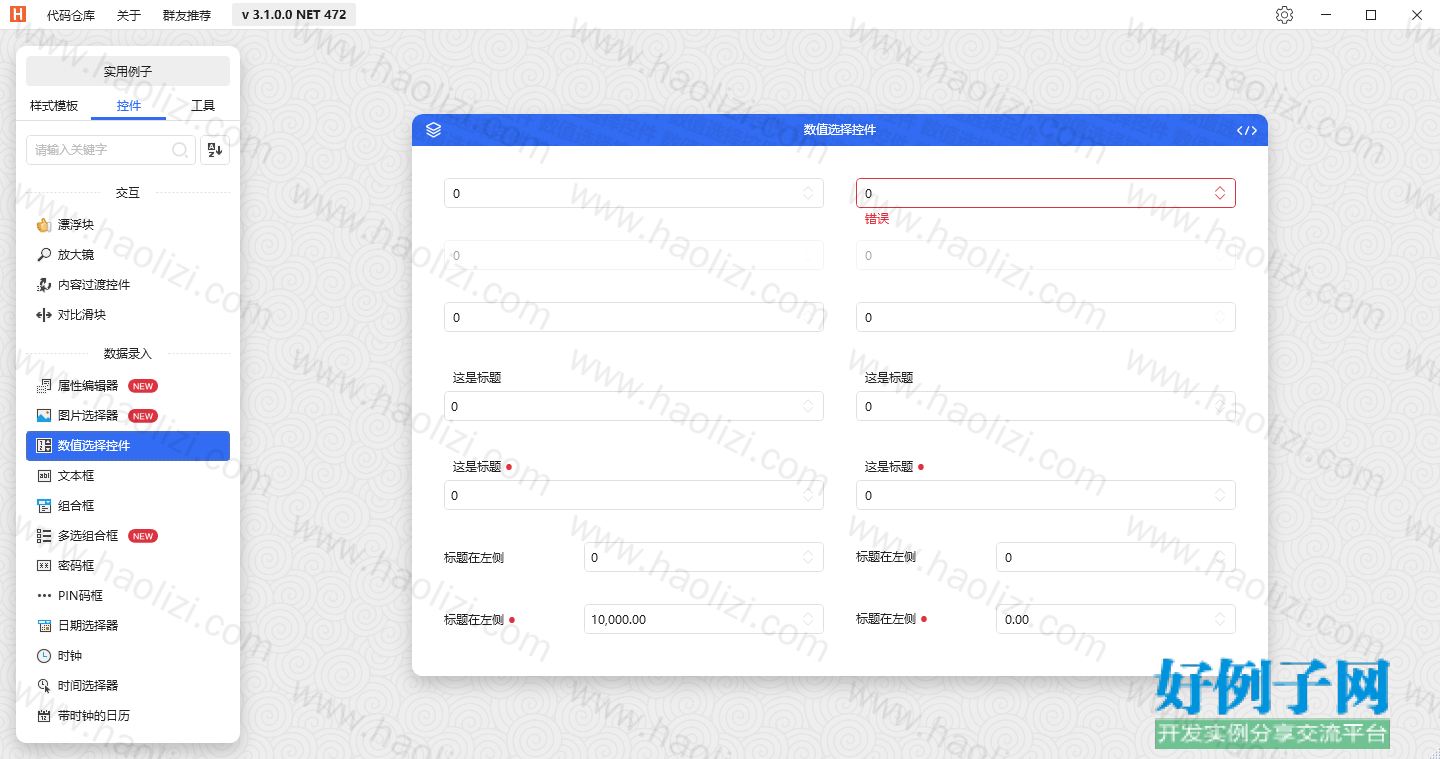Click the icon beside 组合框
This screenshot has width=1440, height=759.
pos(44,506)
